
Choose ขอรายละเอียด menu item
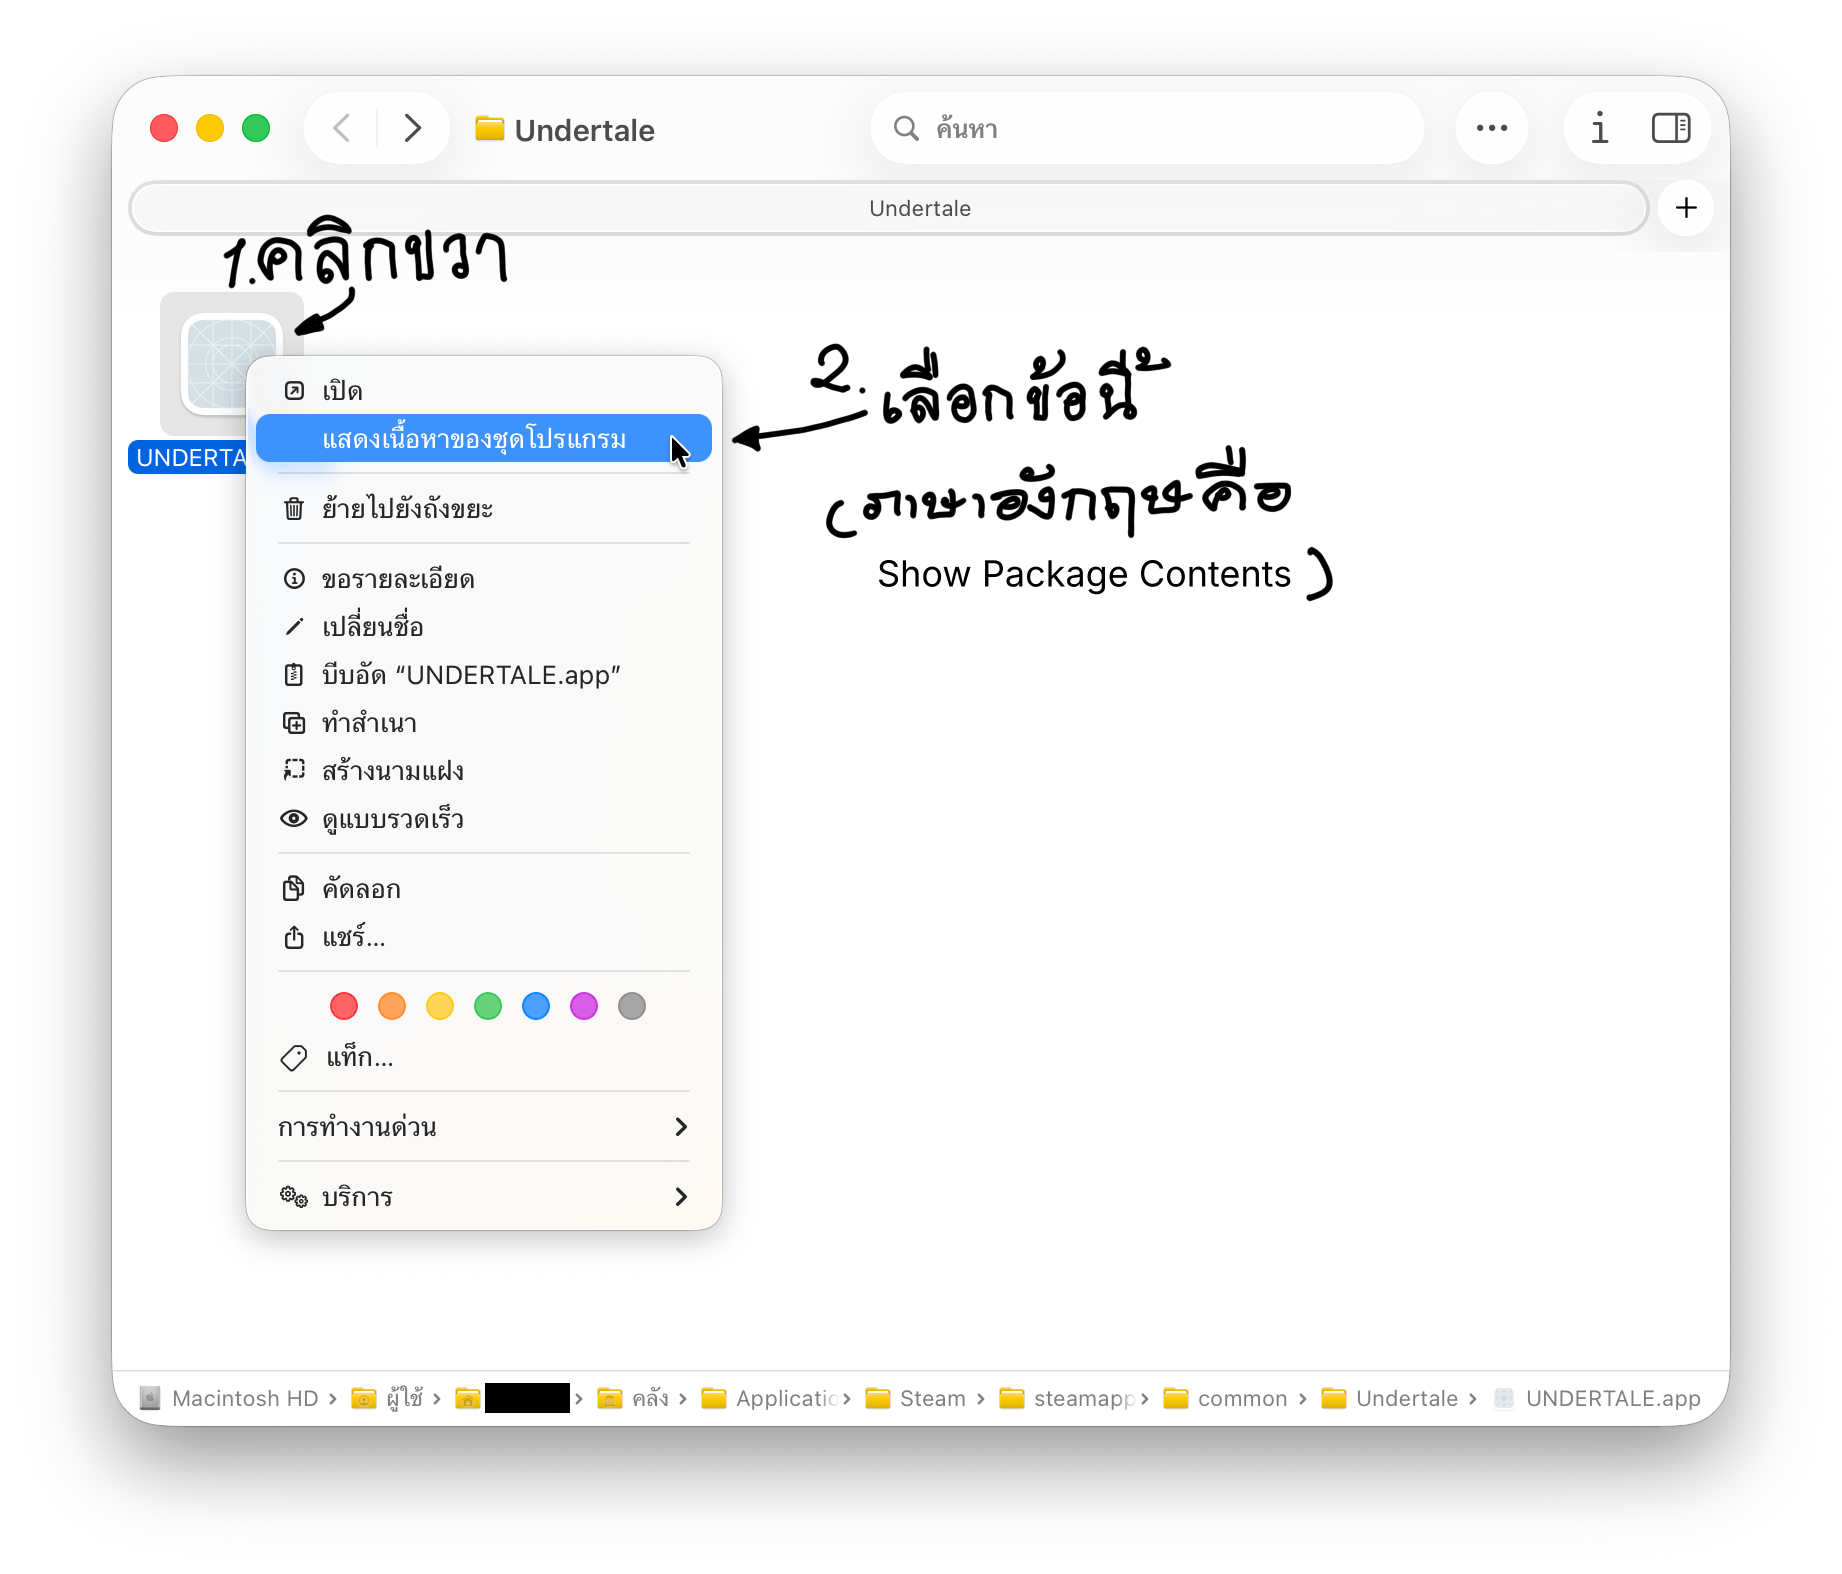[484, 578]
